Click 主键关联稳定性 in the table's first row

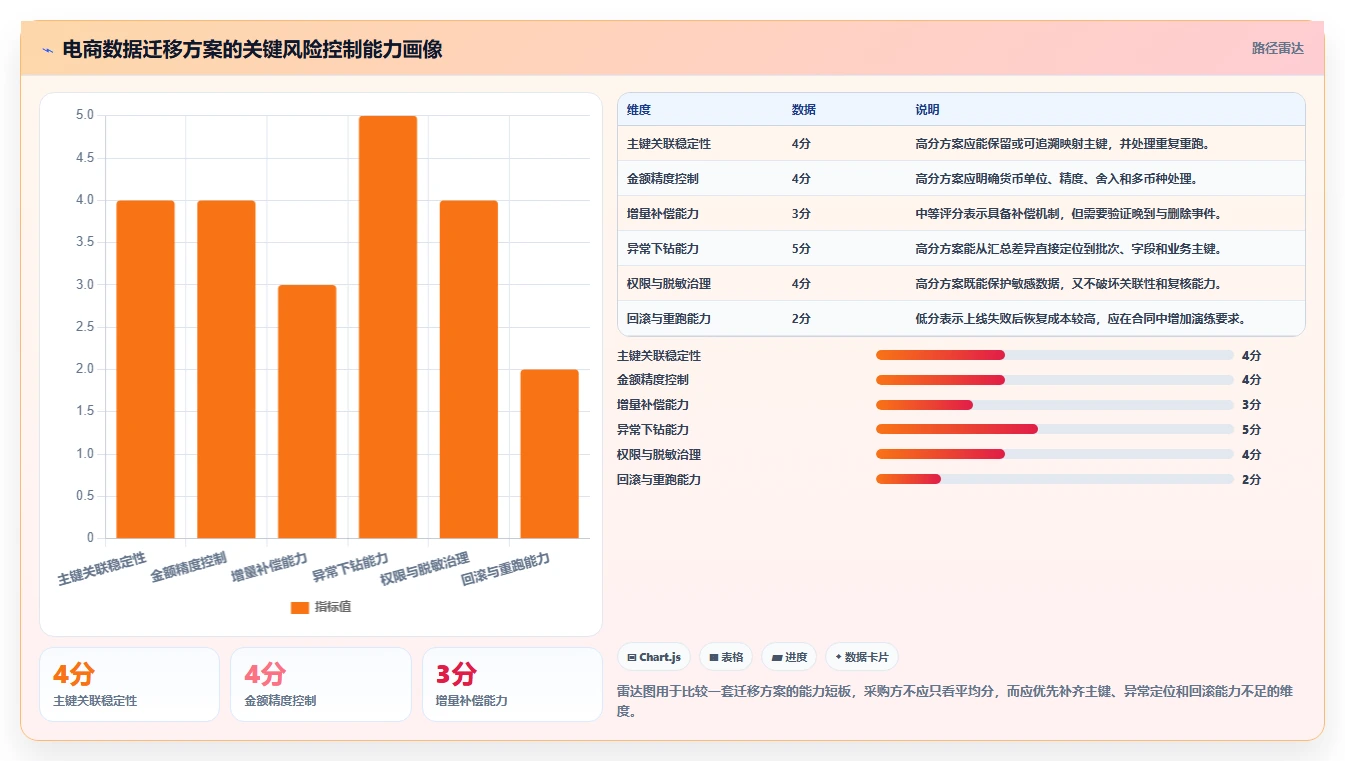[669, 144]
